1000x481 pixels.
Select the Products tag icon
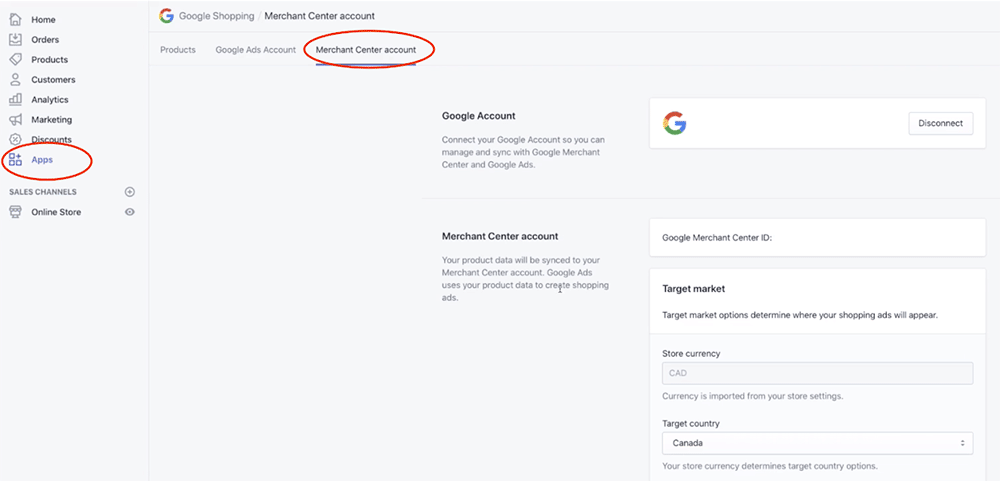[15, 60]
